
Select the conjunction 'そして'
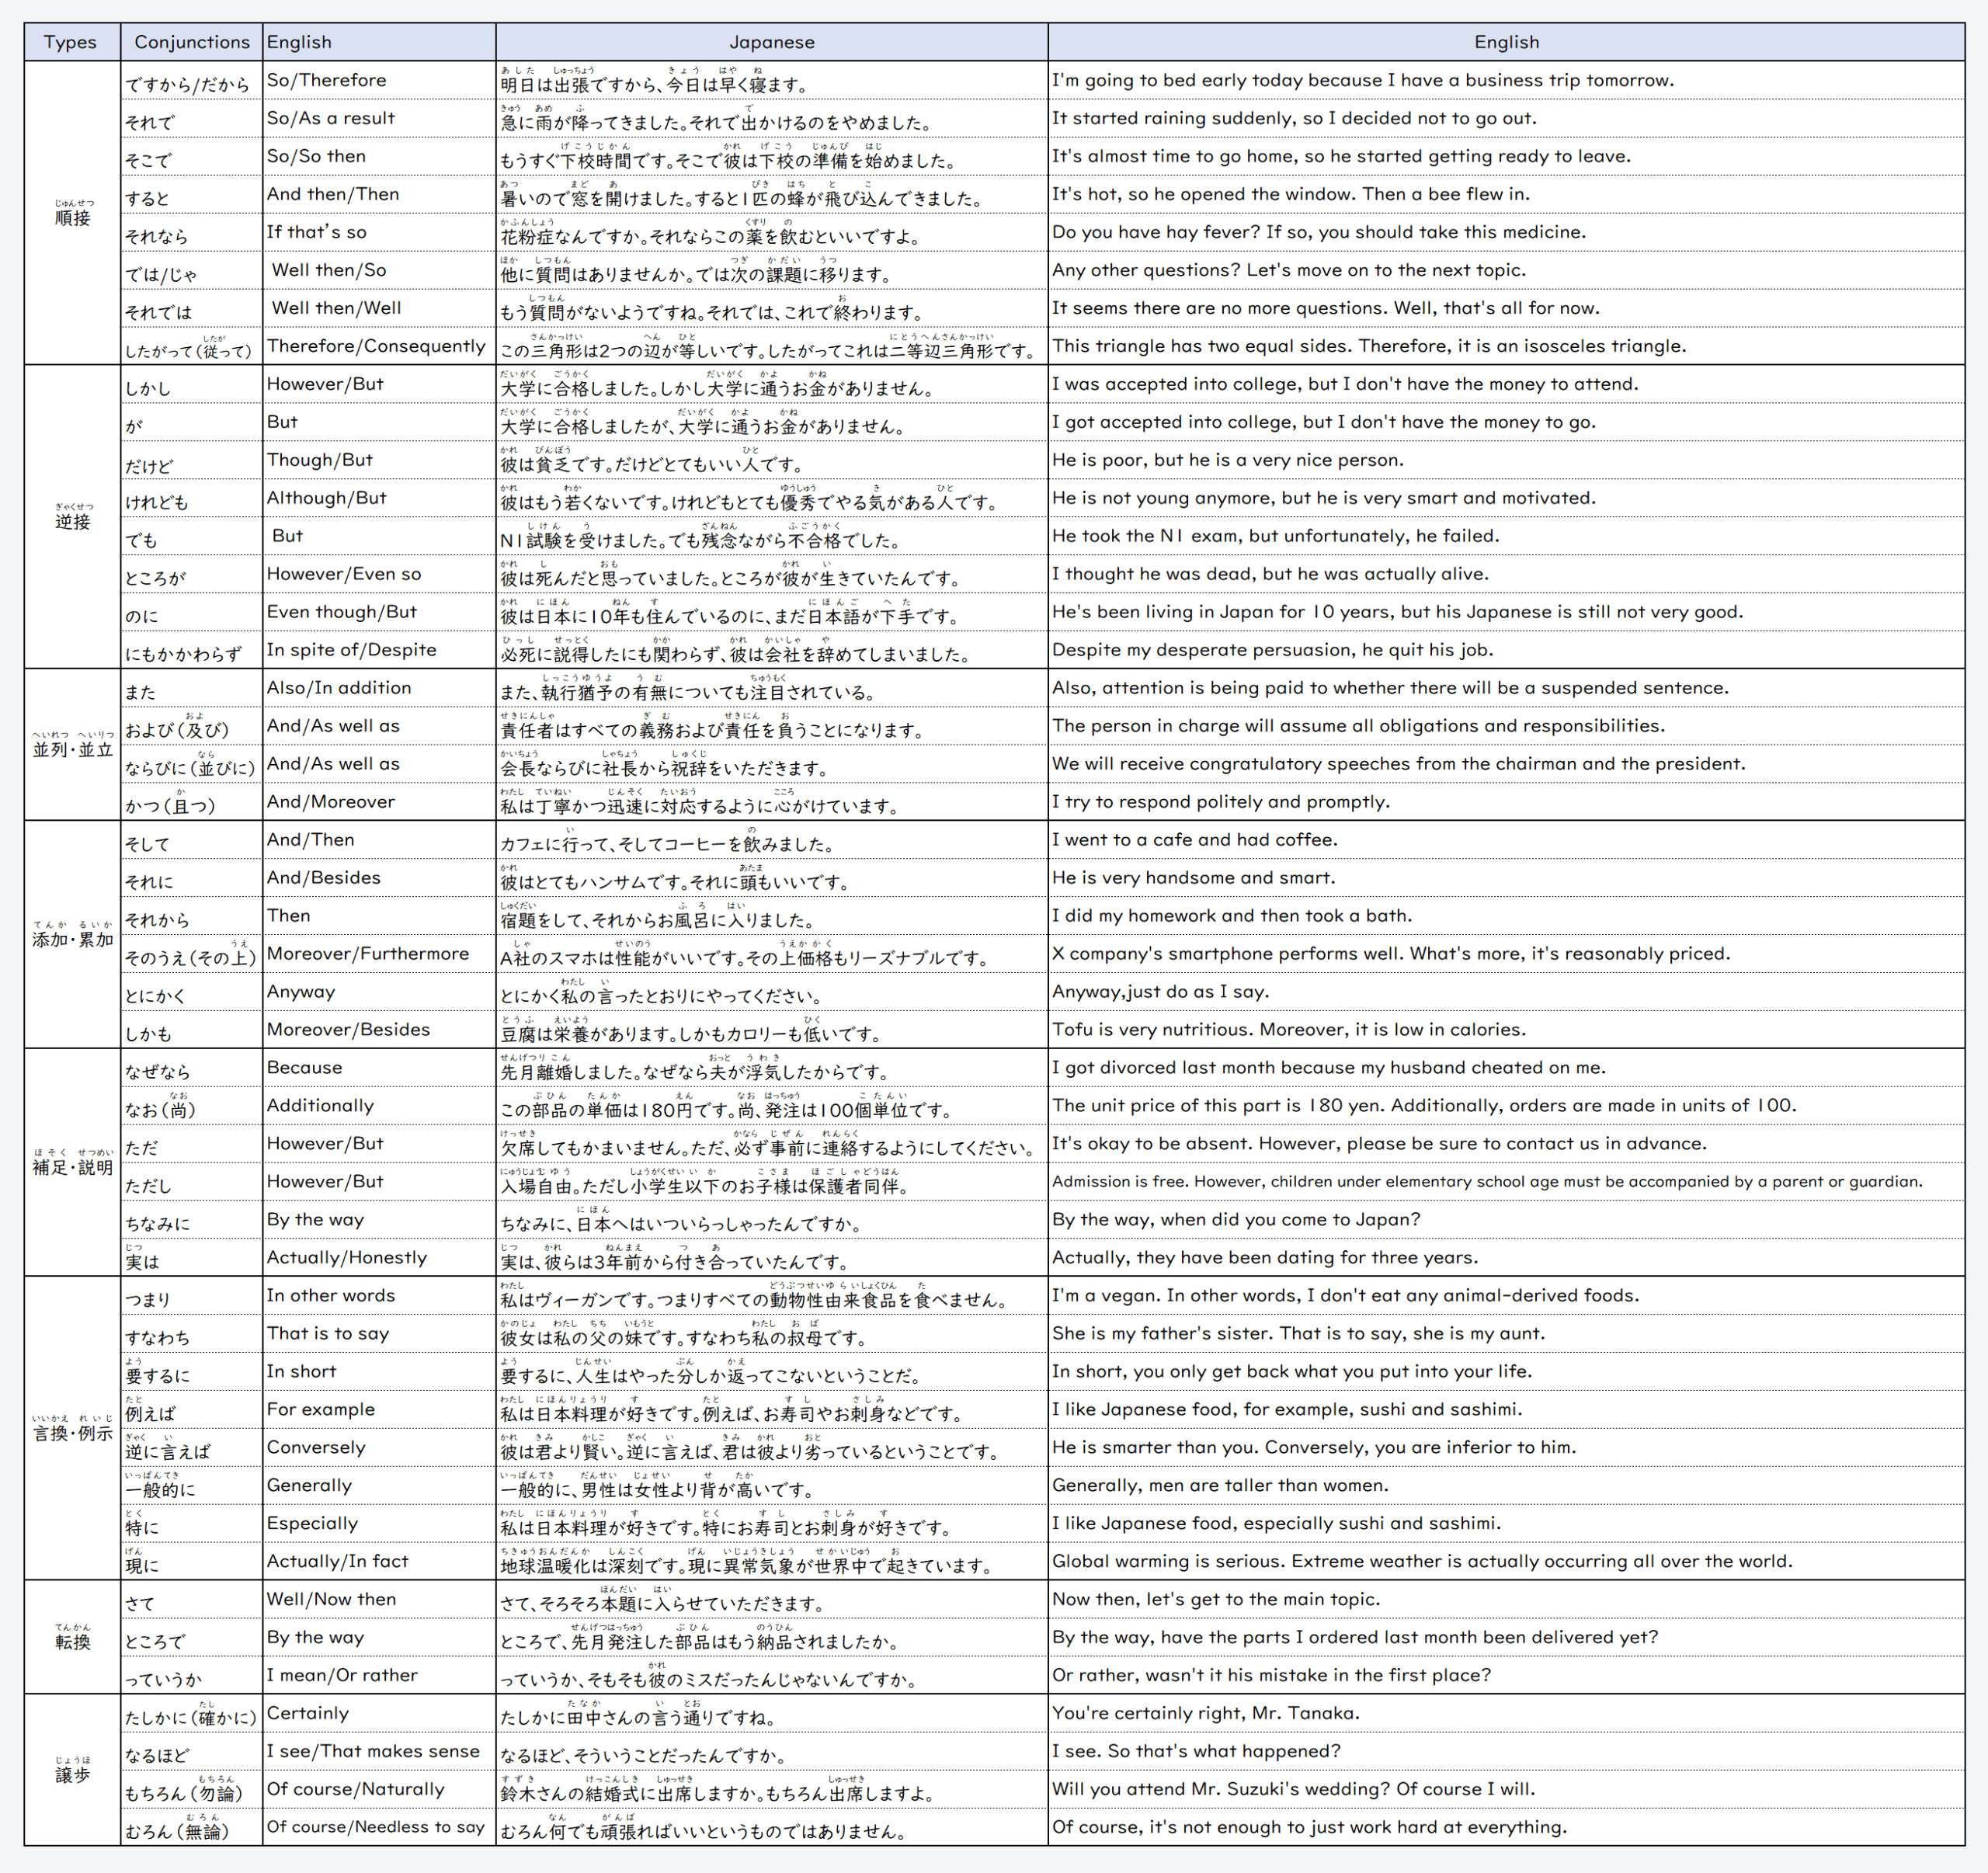192,840
